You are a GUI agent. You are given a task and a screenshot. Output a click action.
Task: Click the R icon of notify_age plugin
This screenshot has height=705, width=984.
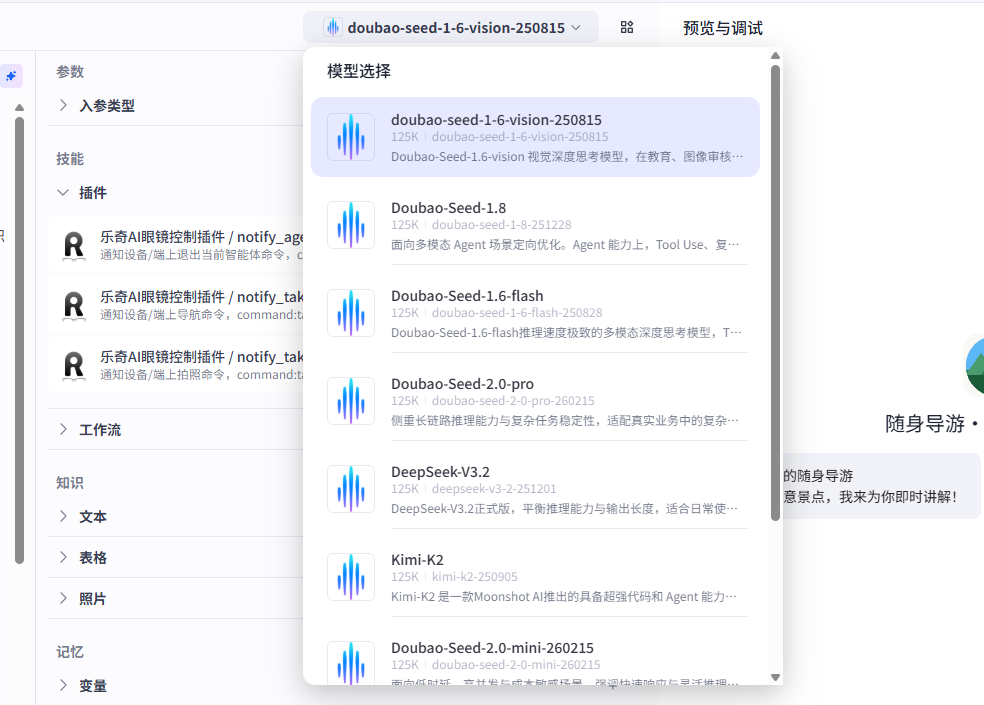(73, 245)
